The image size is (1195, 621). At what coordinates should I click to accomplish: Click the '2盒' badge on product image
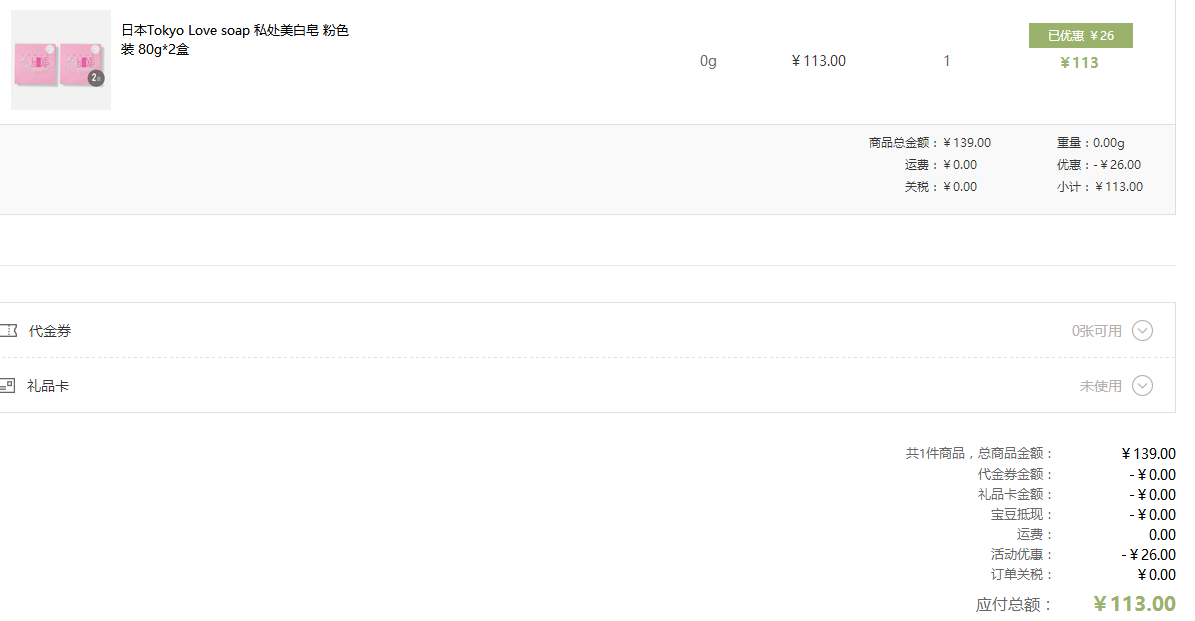[x=96, y=78]
